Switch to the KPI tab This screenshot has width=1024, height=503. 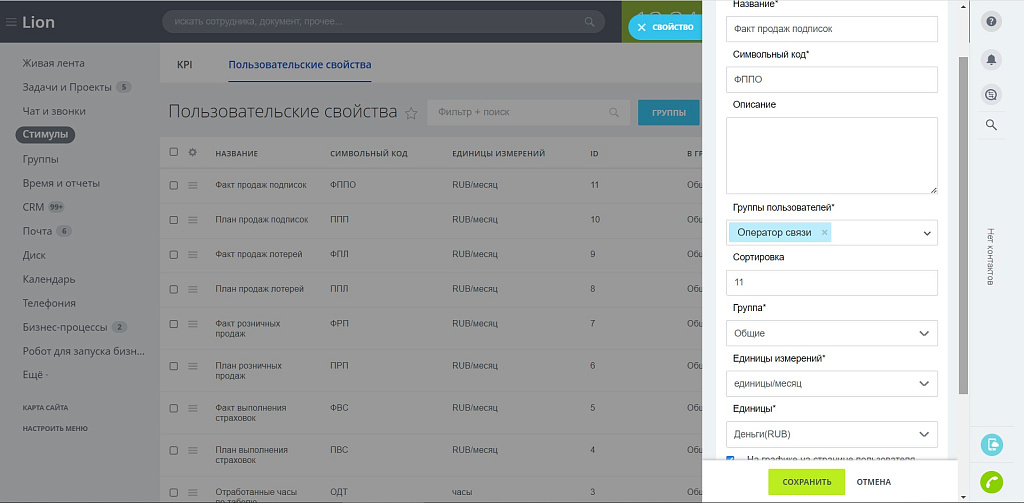184,65
